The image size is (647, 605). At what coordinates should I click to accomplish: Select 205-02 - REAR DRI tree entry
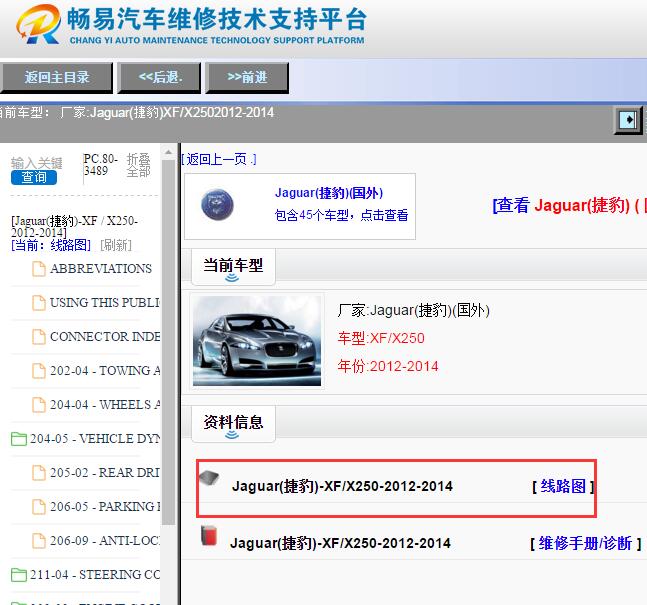[105, 473]
